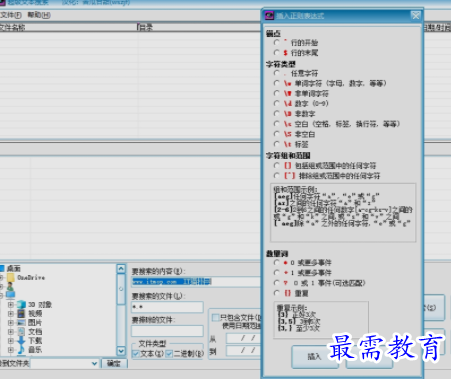Click the 3D 对象 folder icon

point(21,304)
